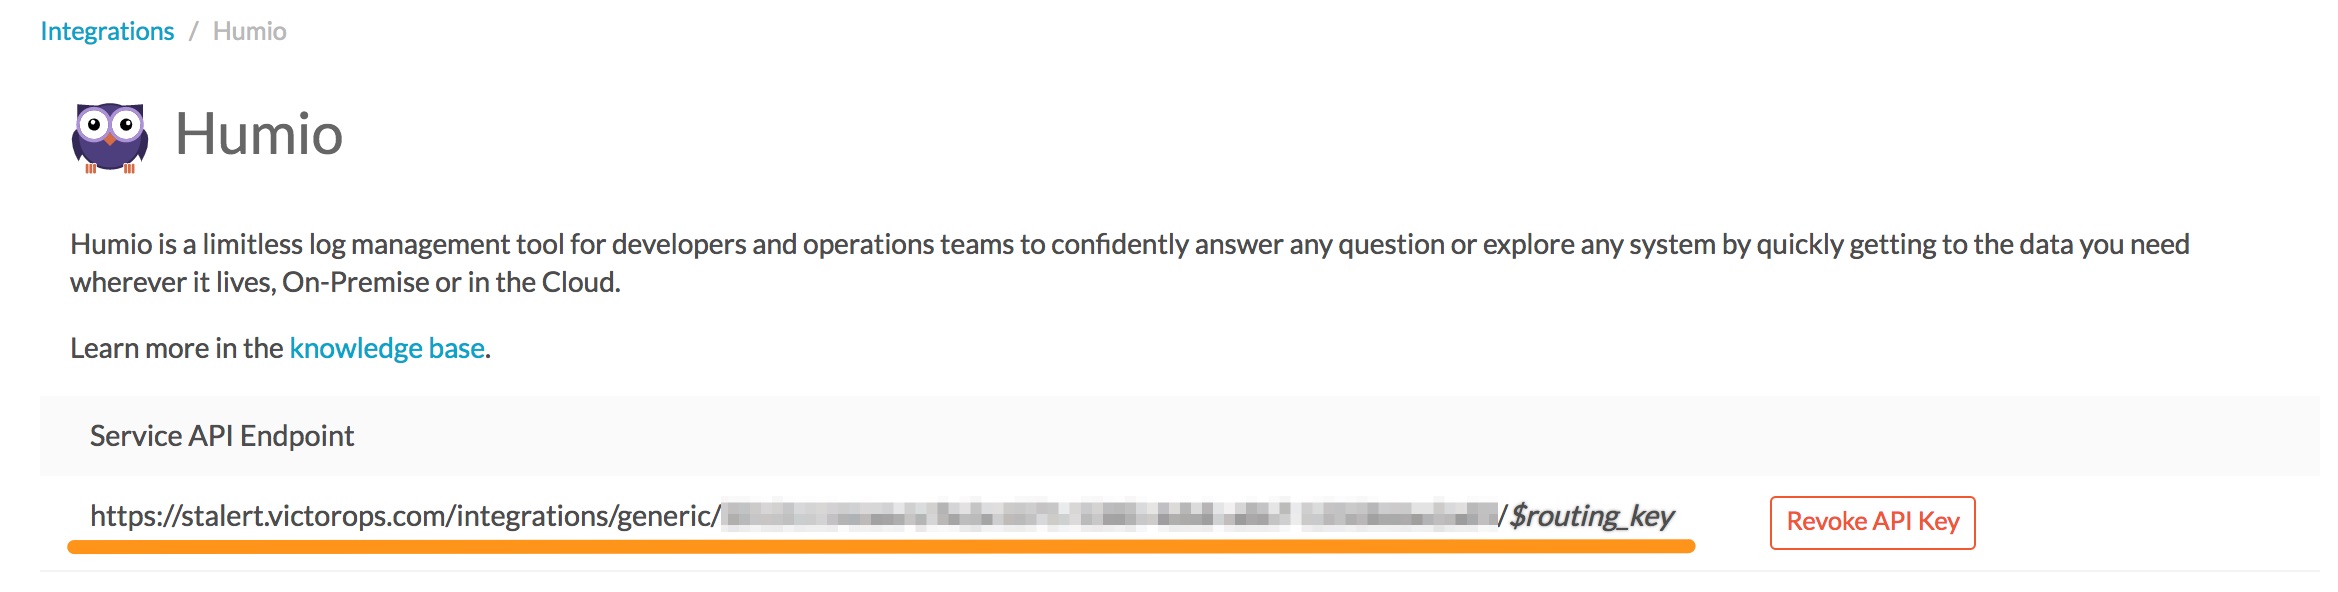Click the breadcrumb separator slash
The image size is (2338, 592).
point(193,30)
